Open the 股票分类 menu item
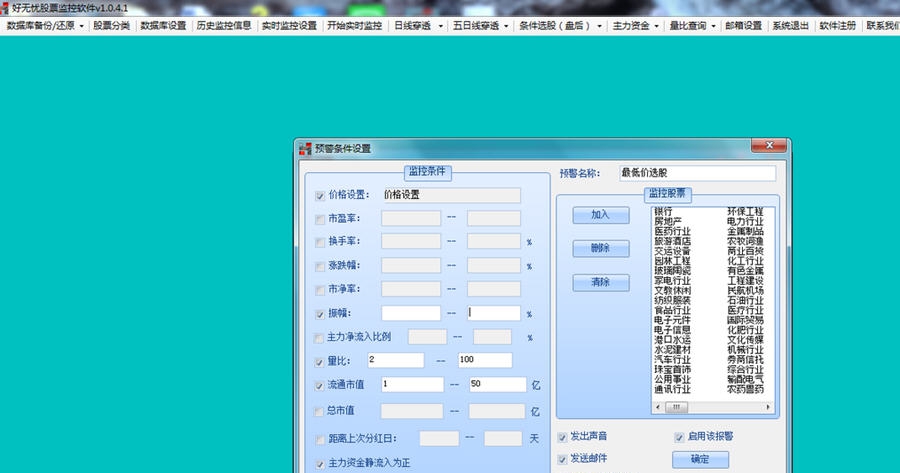Screen dimensions: 900x473 pos(111,26)
